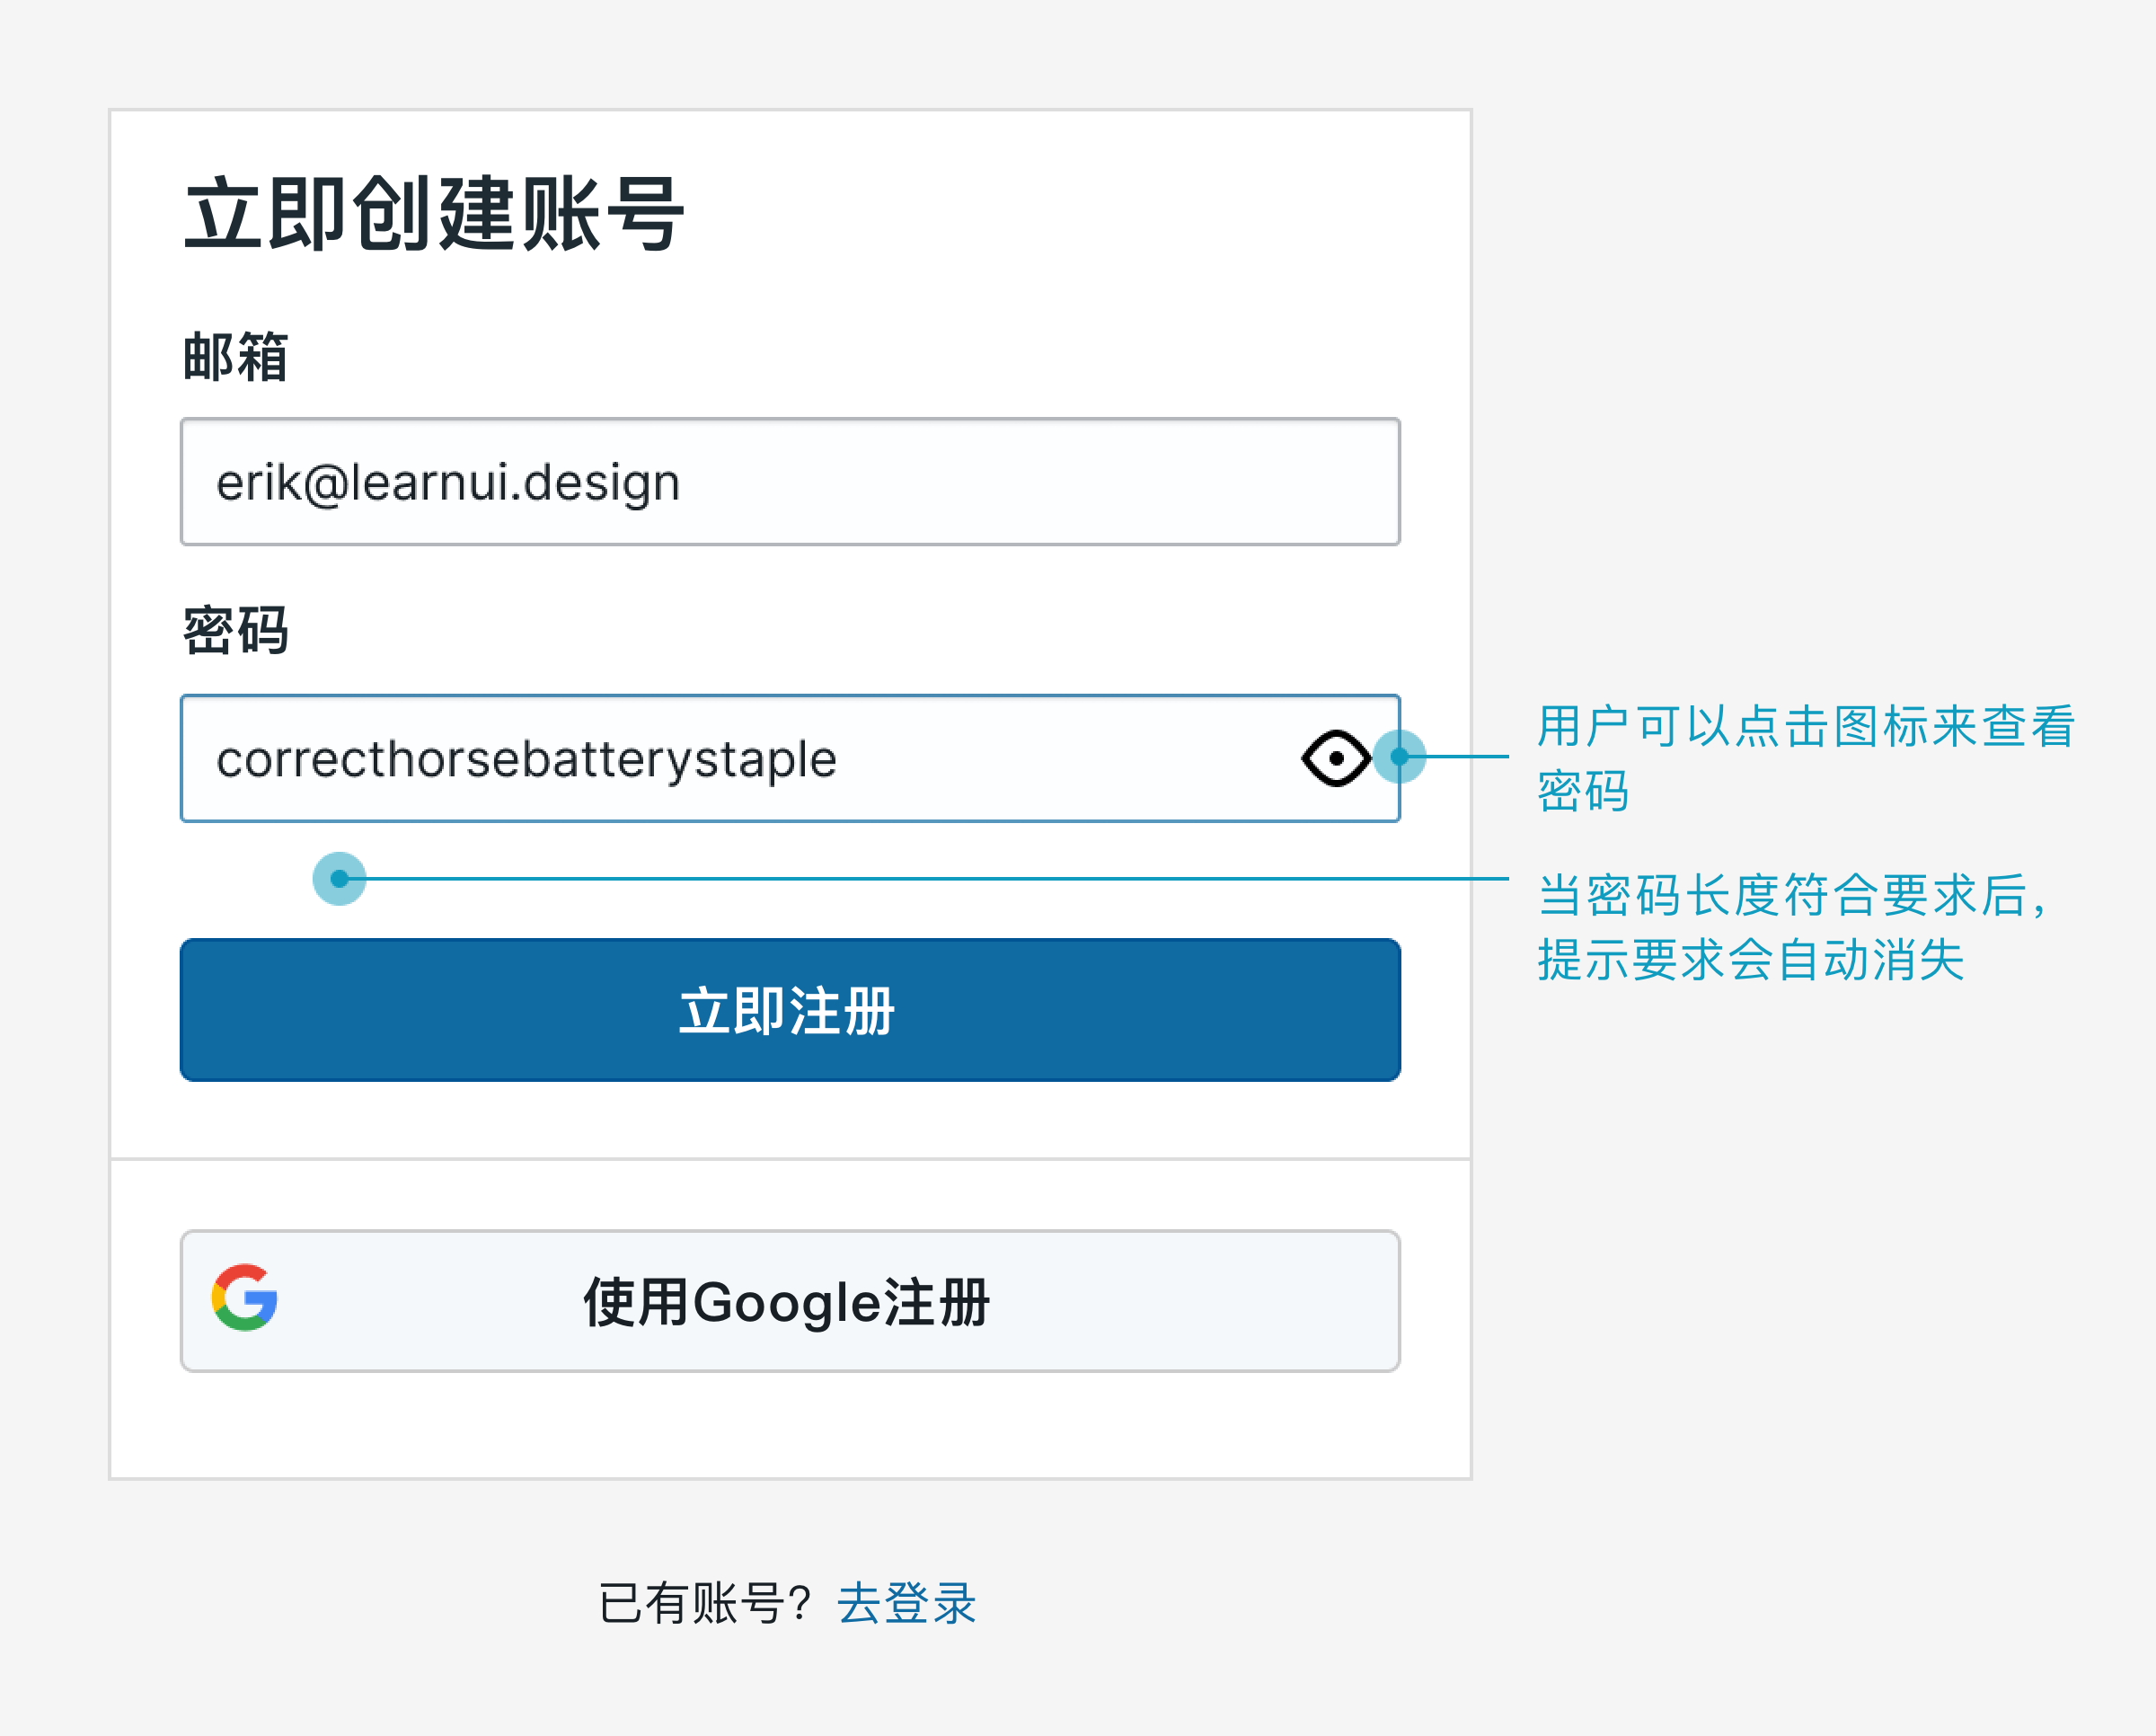Click the Google logo icon

point(245,1297)
